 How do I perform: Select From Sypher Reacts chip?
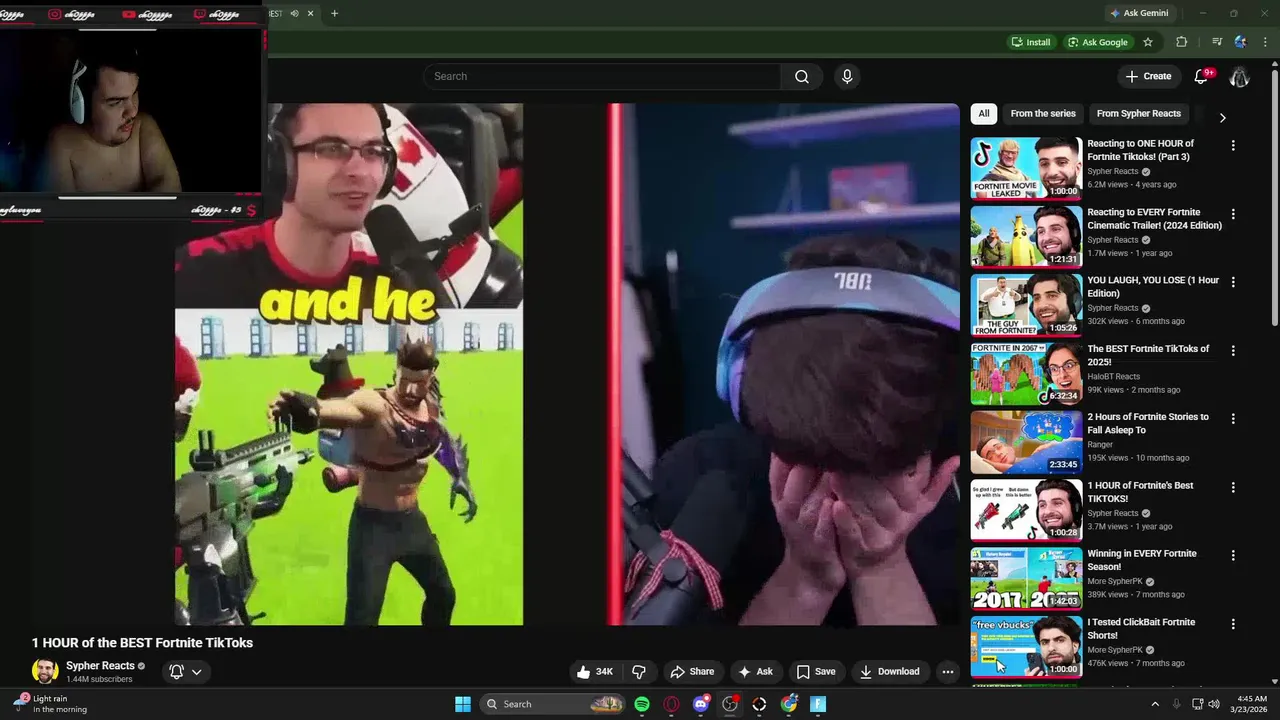1139,114
